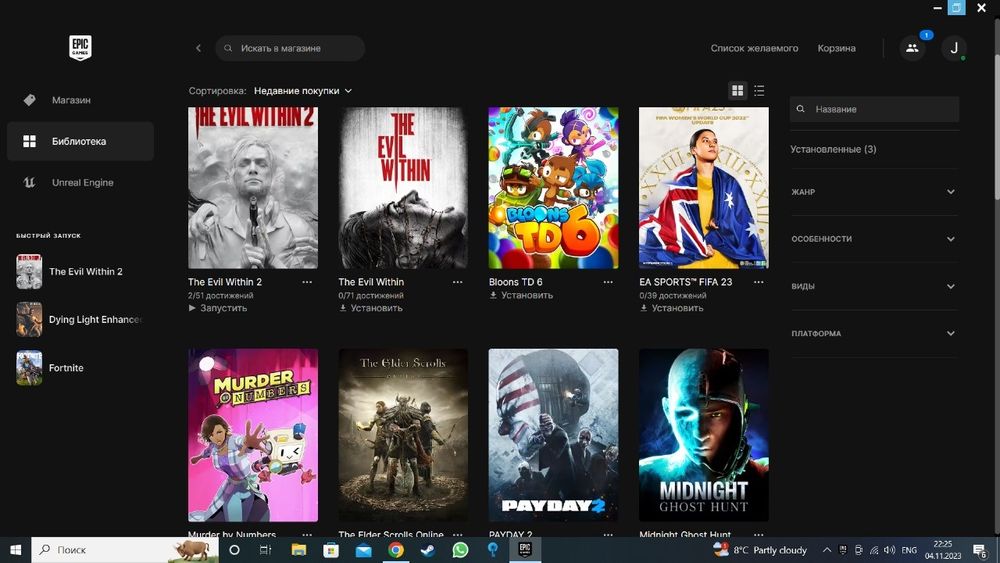The image size is (1000, 563).
Task: Open EA SPORTS FIFA 23 cover
Action: [x=703, y=188]
